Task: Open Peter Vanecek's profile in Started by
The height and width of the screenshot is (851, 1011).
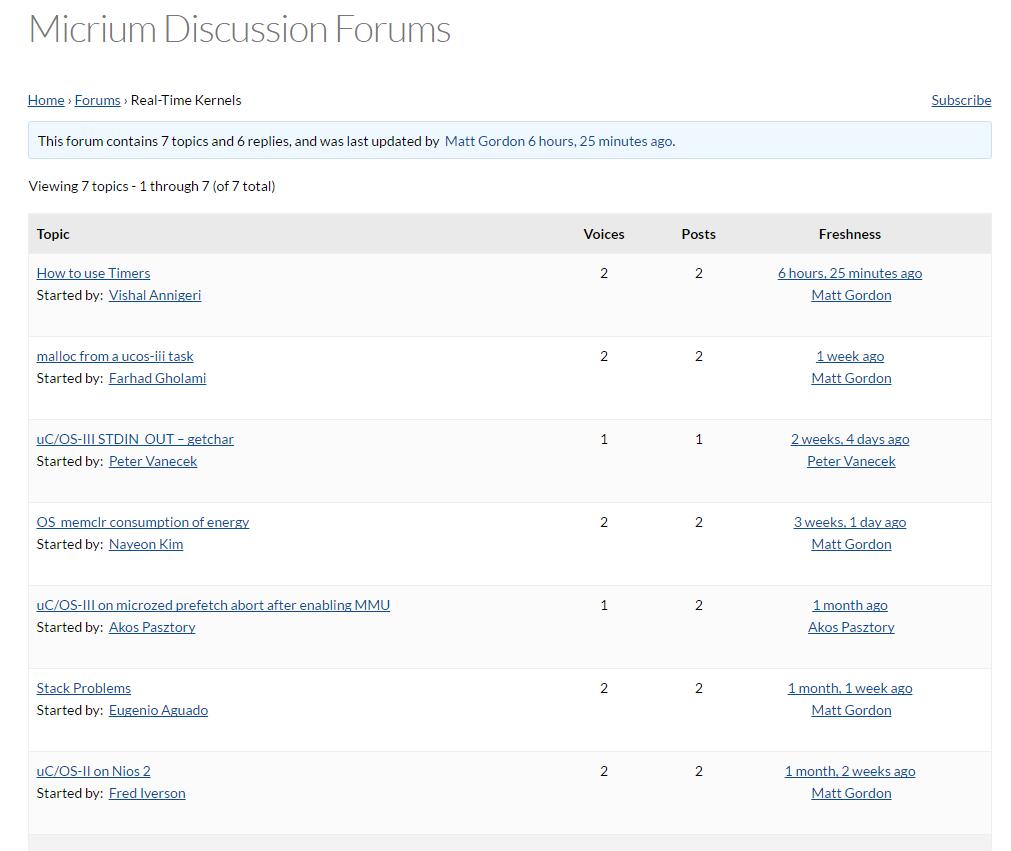Action: point(153,461)
